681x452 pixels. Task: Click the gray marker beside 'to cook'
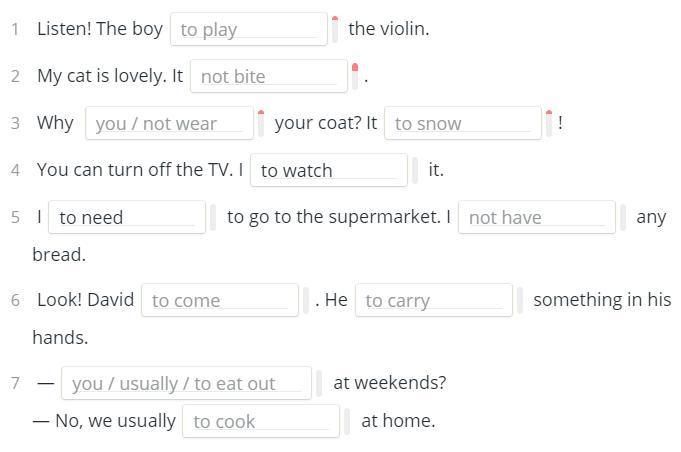coord(347,421)
